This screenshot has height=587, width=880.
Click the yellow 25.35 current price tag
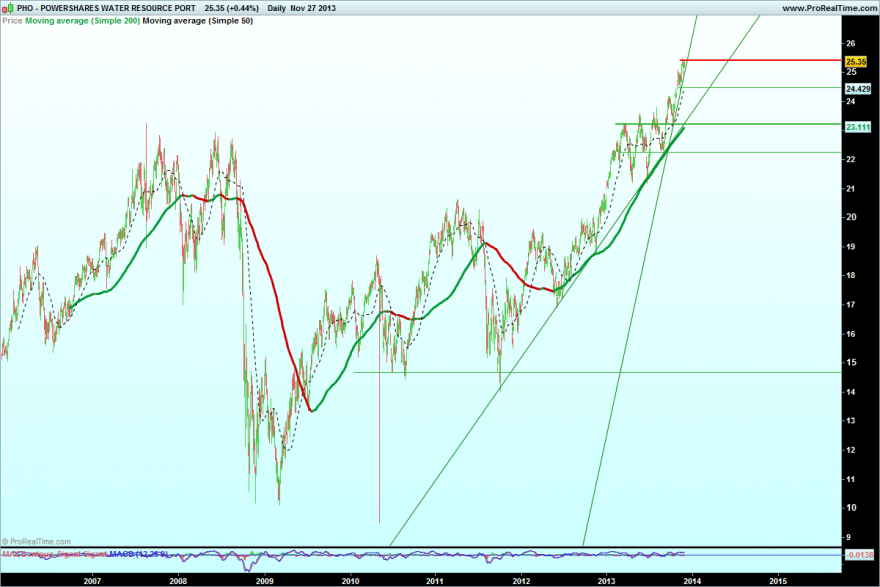point(856,62)
